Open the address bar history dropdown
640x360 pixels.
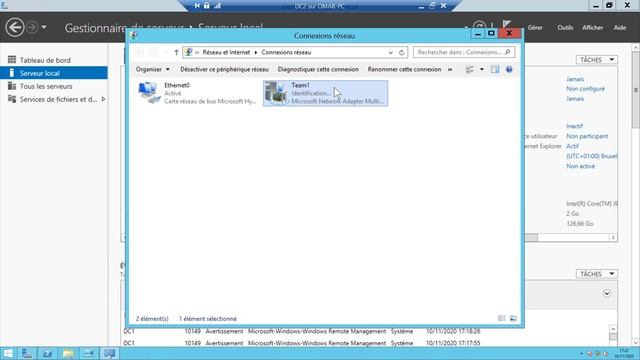(391, 52)
